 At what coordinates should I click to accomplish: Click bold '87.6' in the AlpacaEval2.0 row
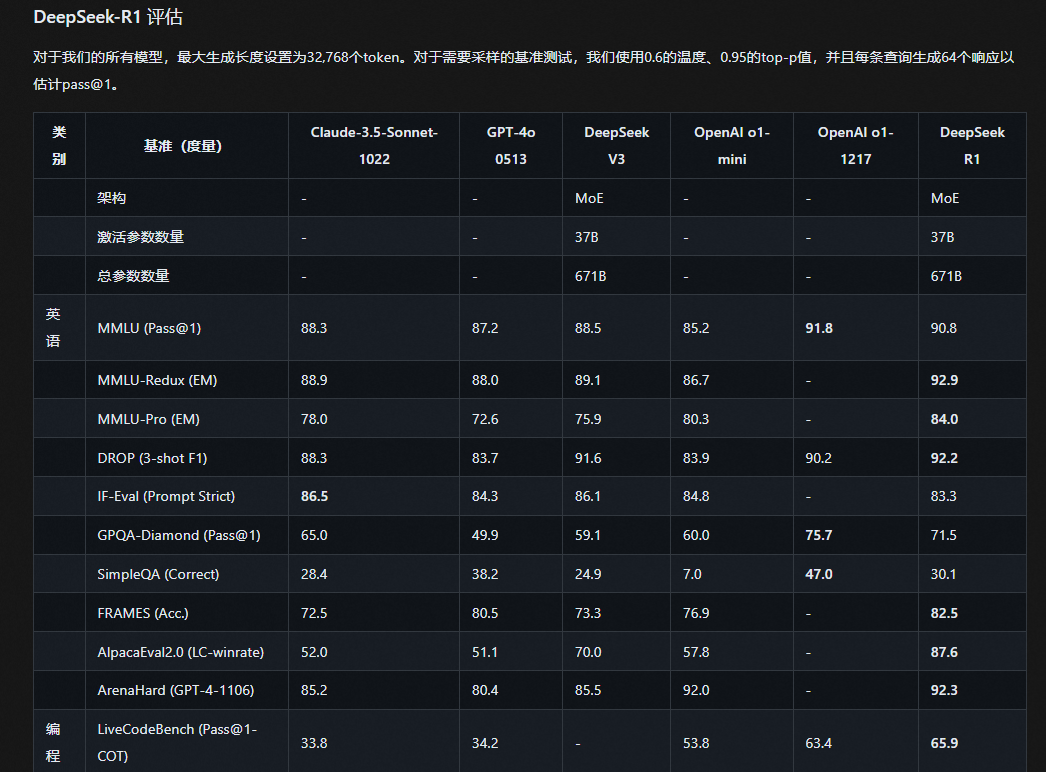click(x=944, y=653)
